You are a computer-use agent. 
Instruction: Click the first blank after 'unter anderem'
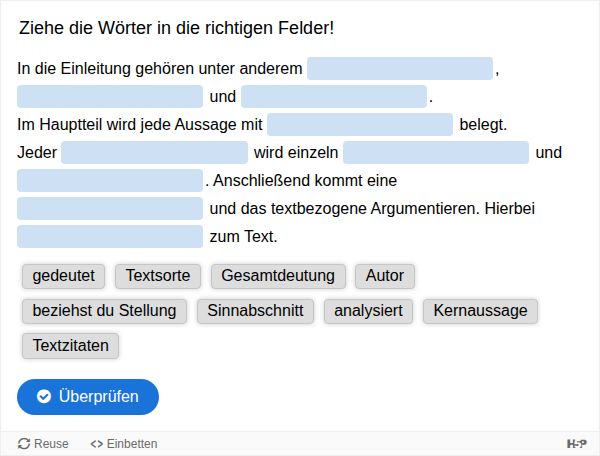(400, 69)
